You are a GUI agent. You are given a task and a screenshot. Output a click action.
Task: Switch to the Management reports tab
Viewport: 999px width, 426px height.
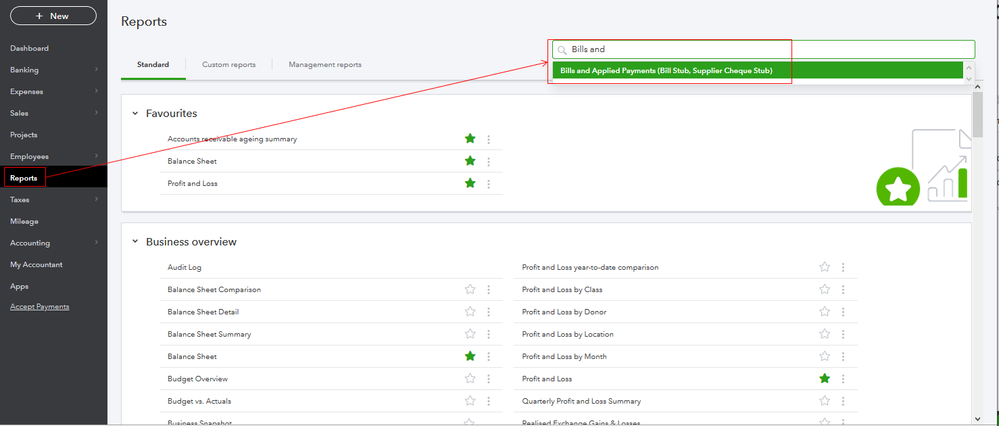click(325, 64)
